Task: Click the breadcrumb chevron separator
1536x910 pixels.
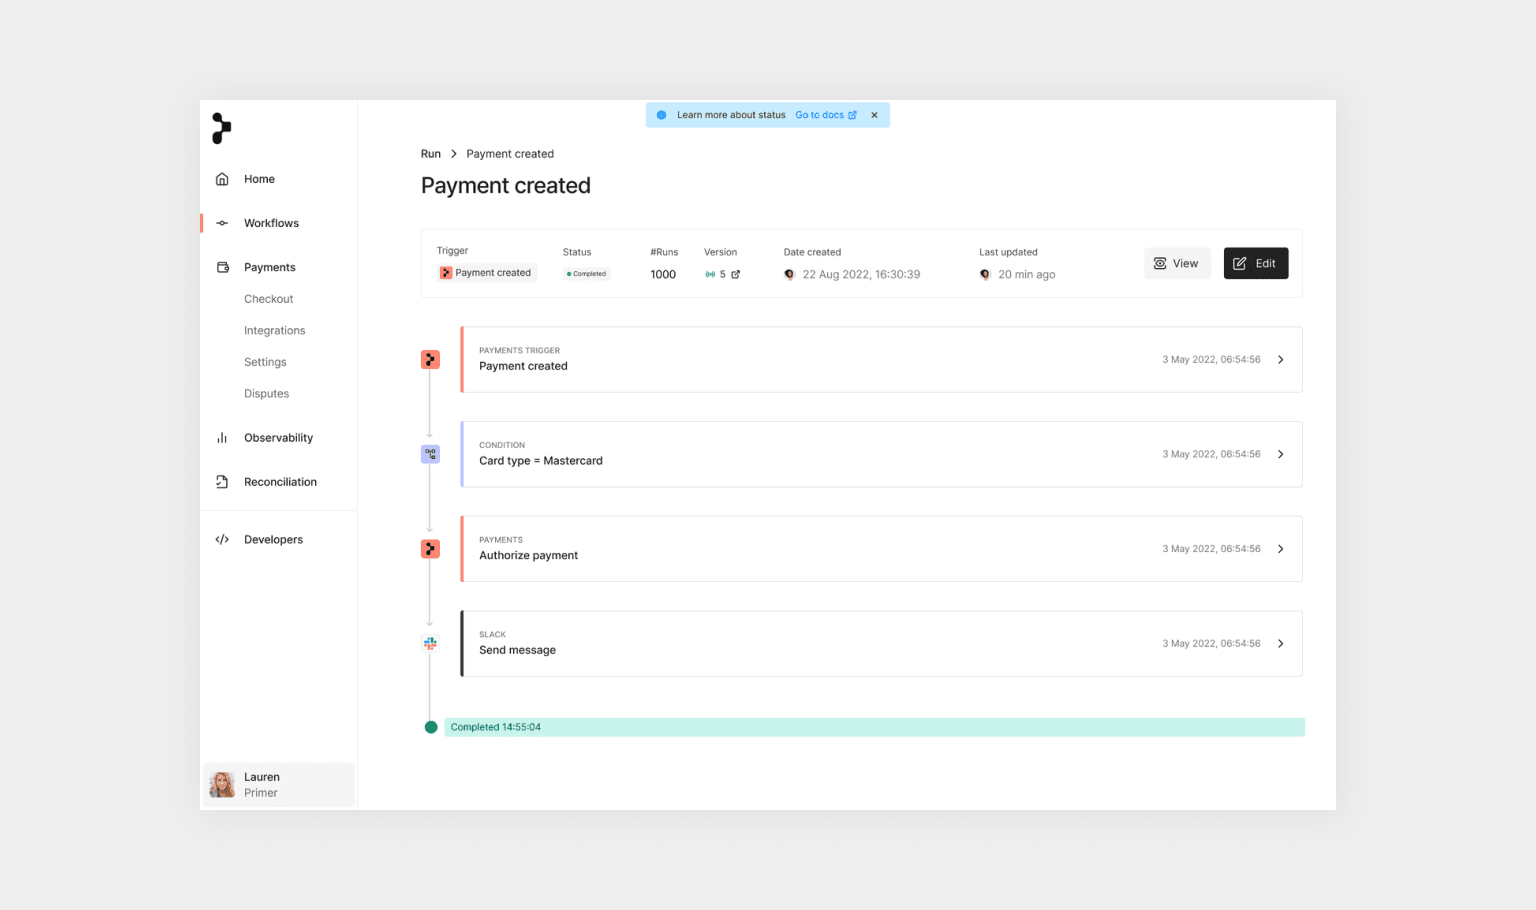Action: coord(454,154)
